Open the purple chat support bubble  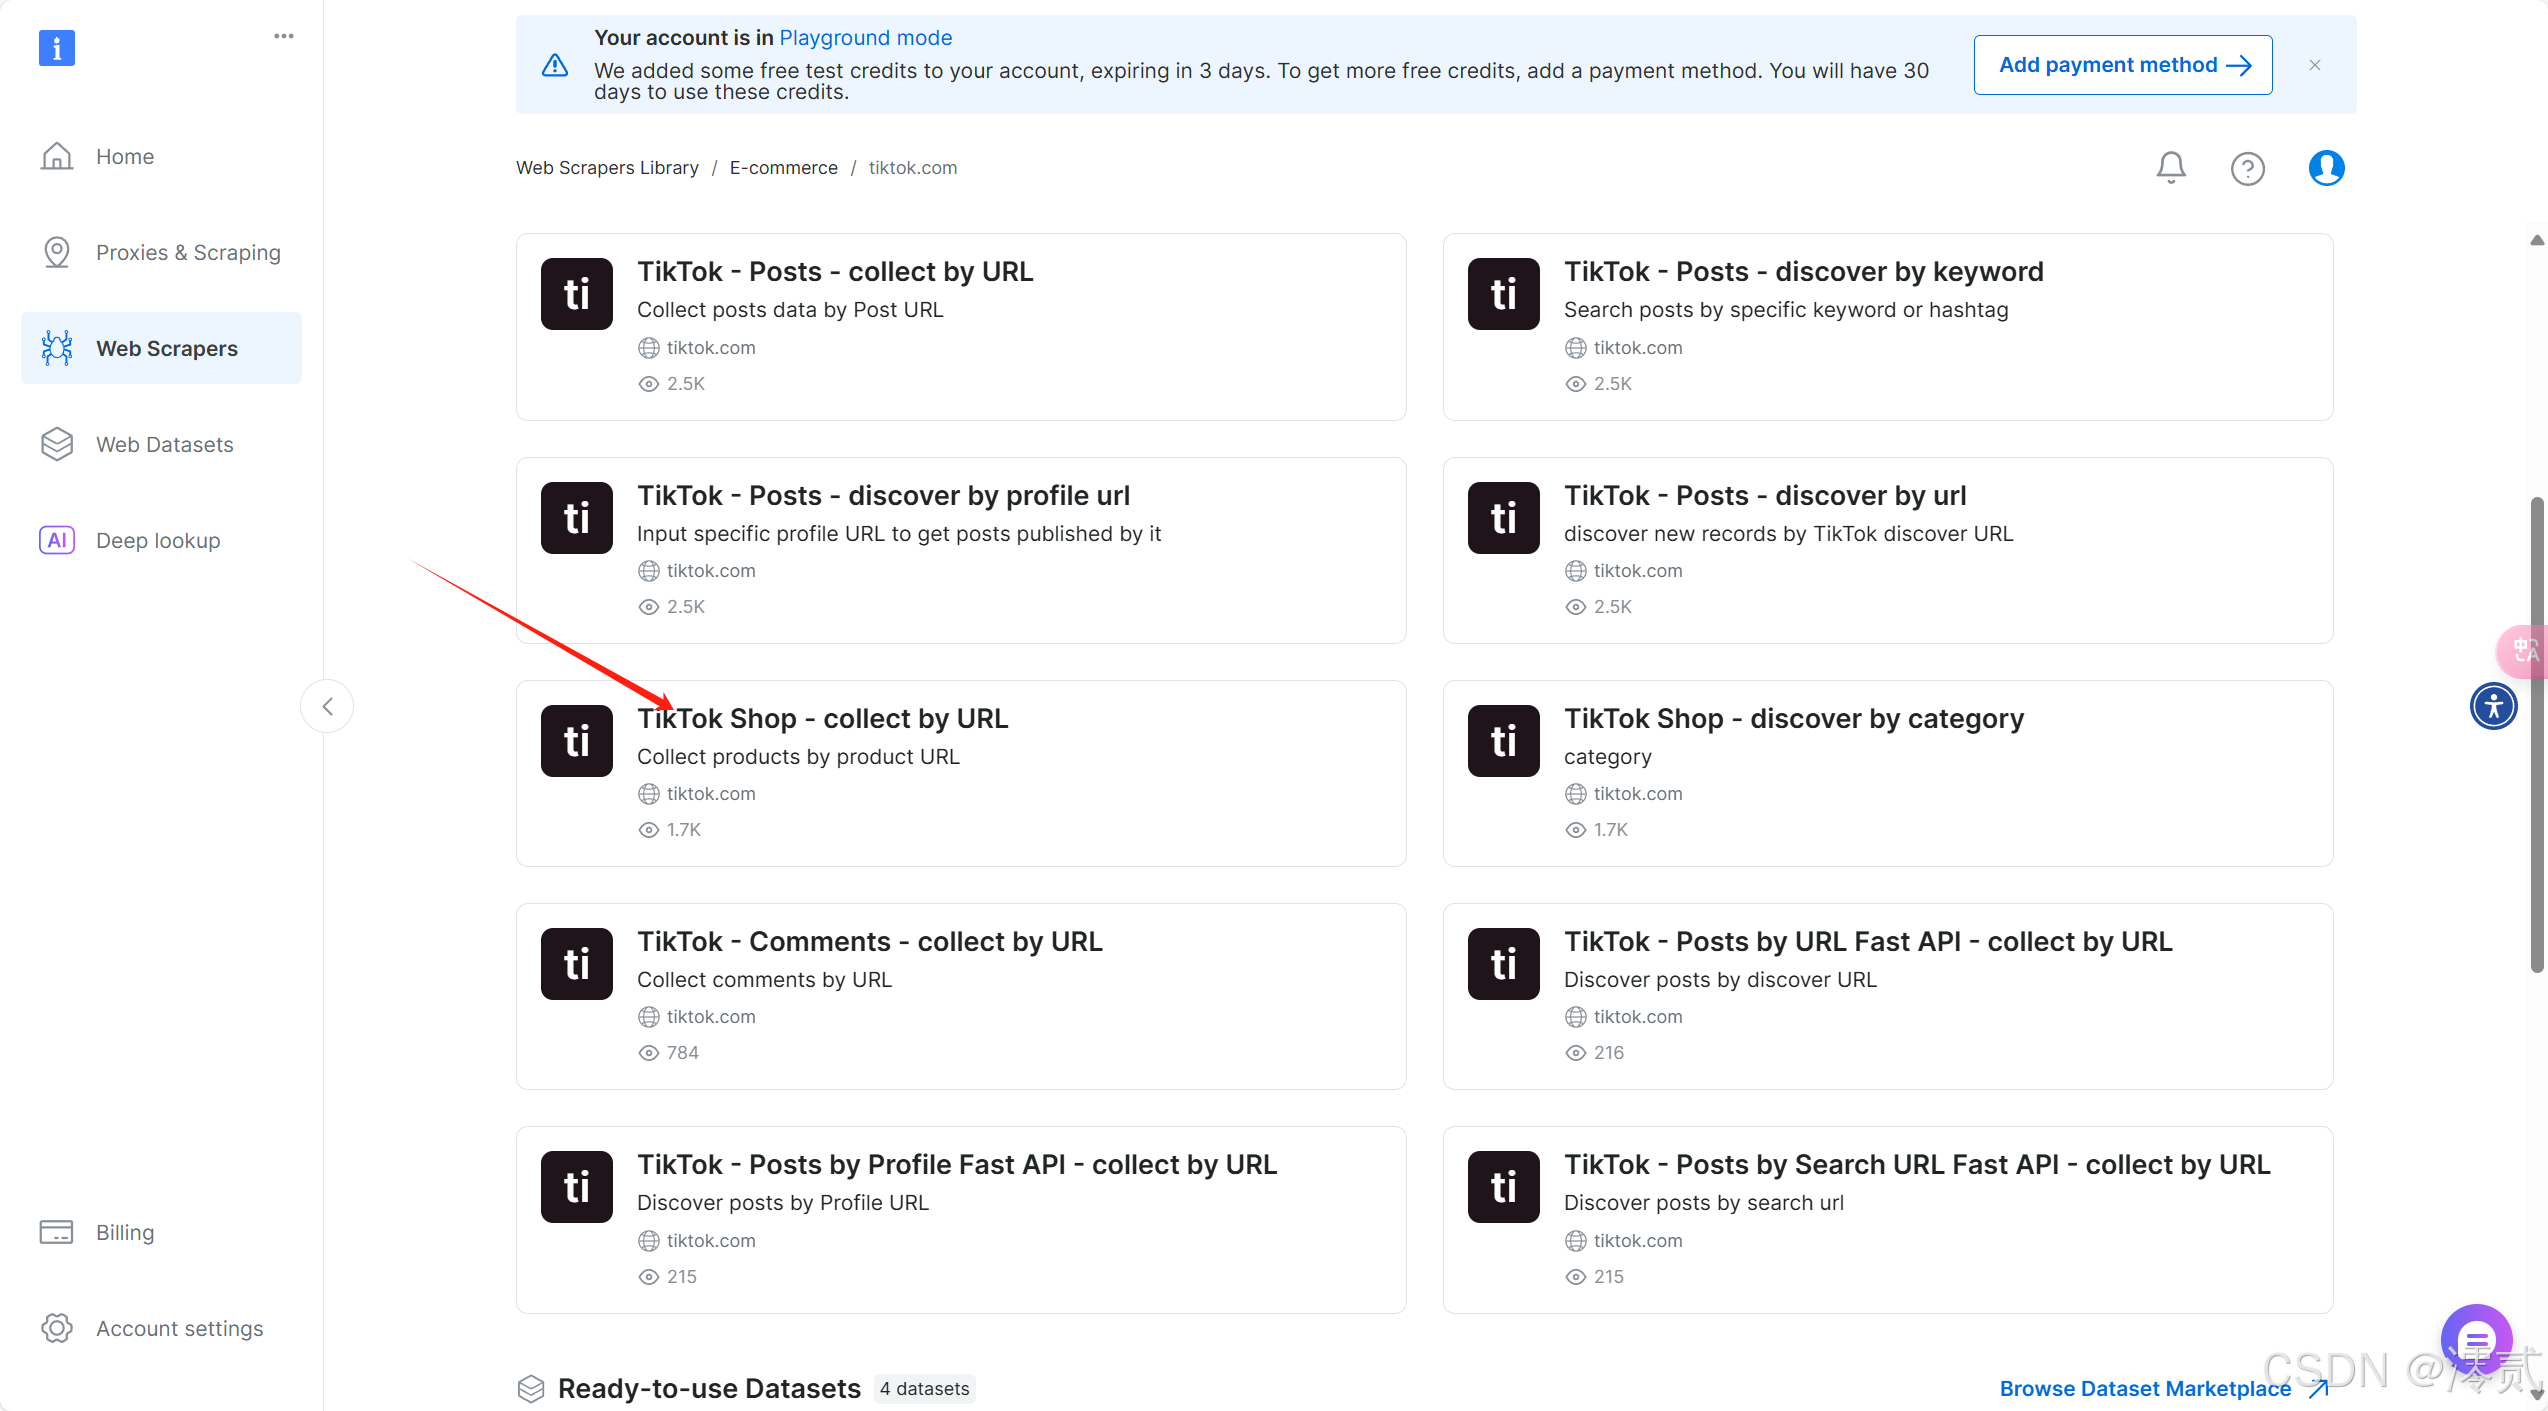pos(2475,1339)
